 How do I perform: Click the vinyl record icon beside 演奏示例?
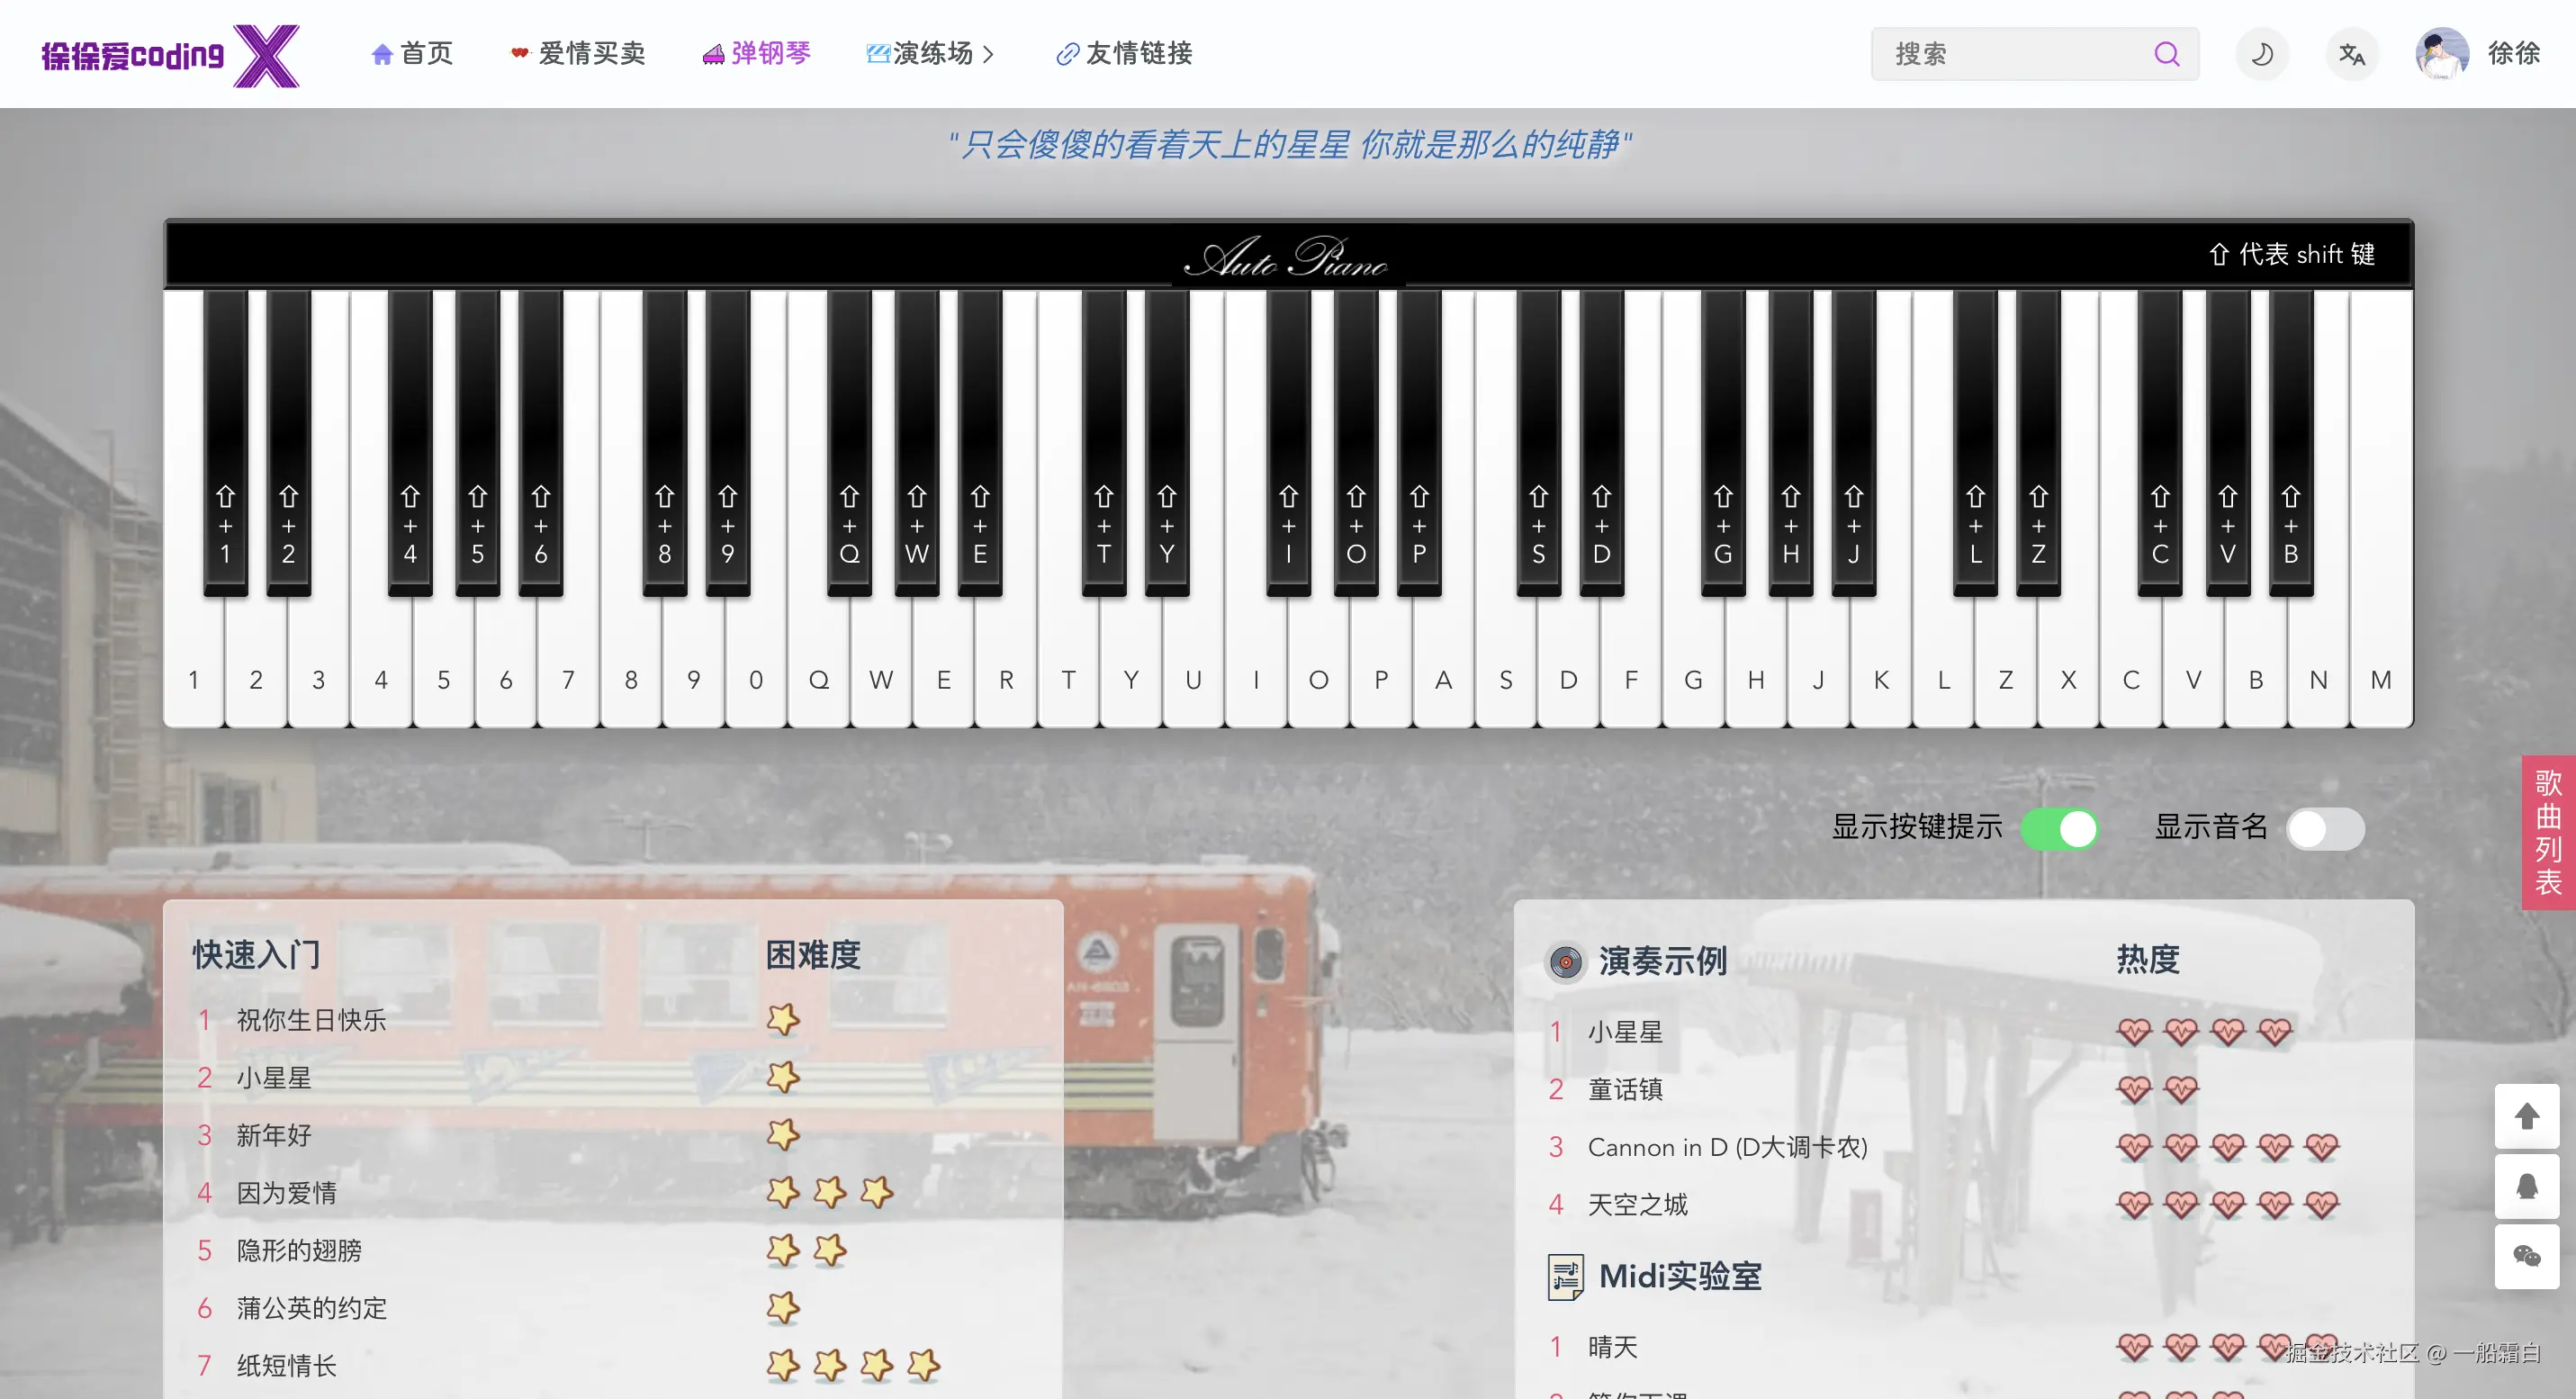click(1565, 962)
